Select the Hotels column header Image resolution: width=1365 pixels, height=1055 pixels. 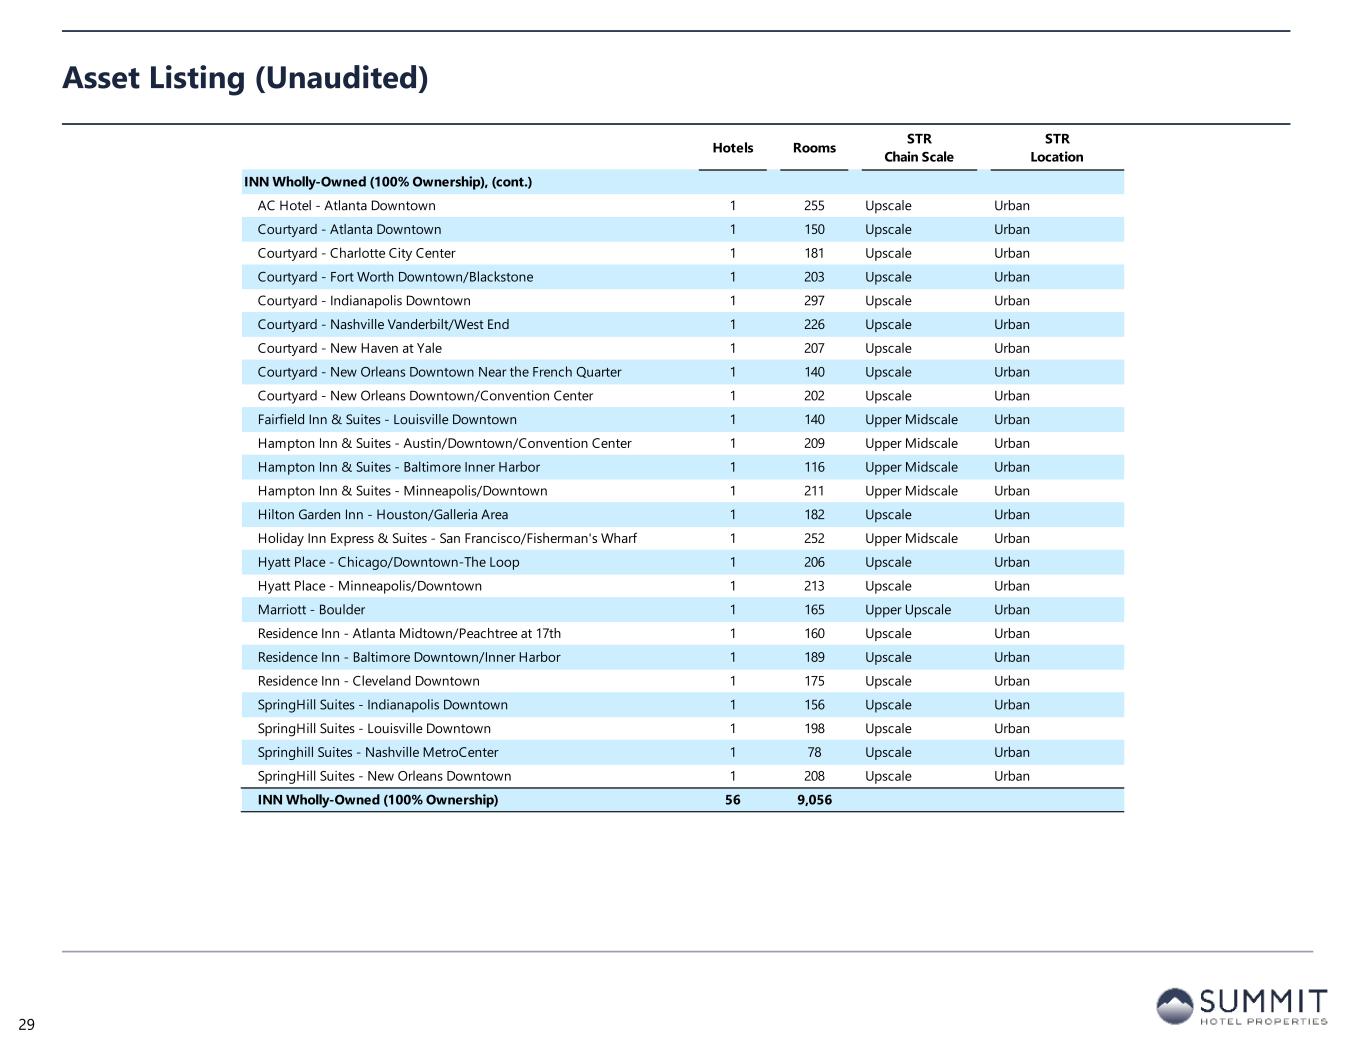732,148
